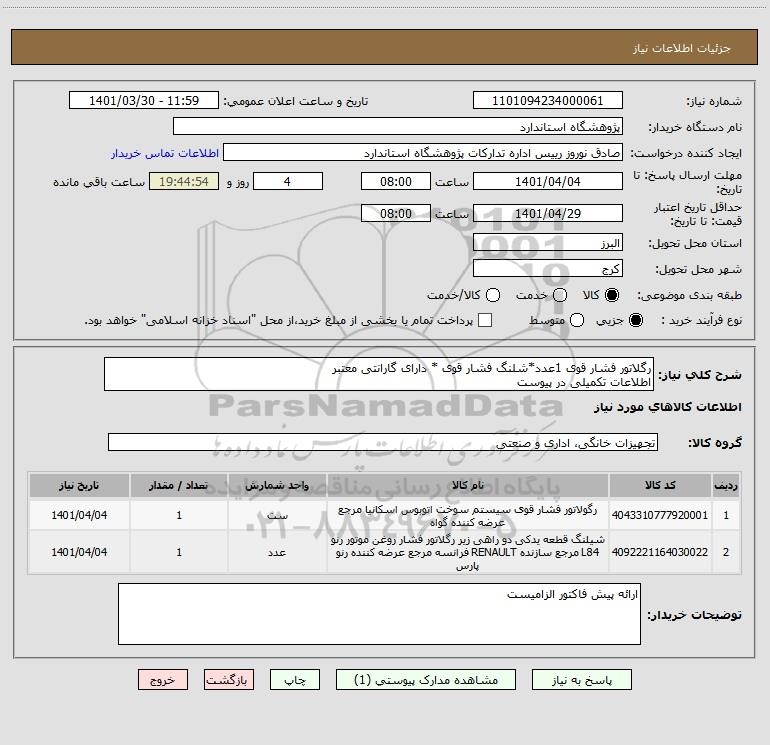Click the need date cell in row 1
This screenshot has height=745, width=770.
tap(79, 515)
